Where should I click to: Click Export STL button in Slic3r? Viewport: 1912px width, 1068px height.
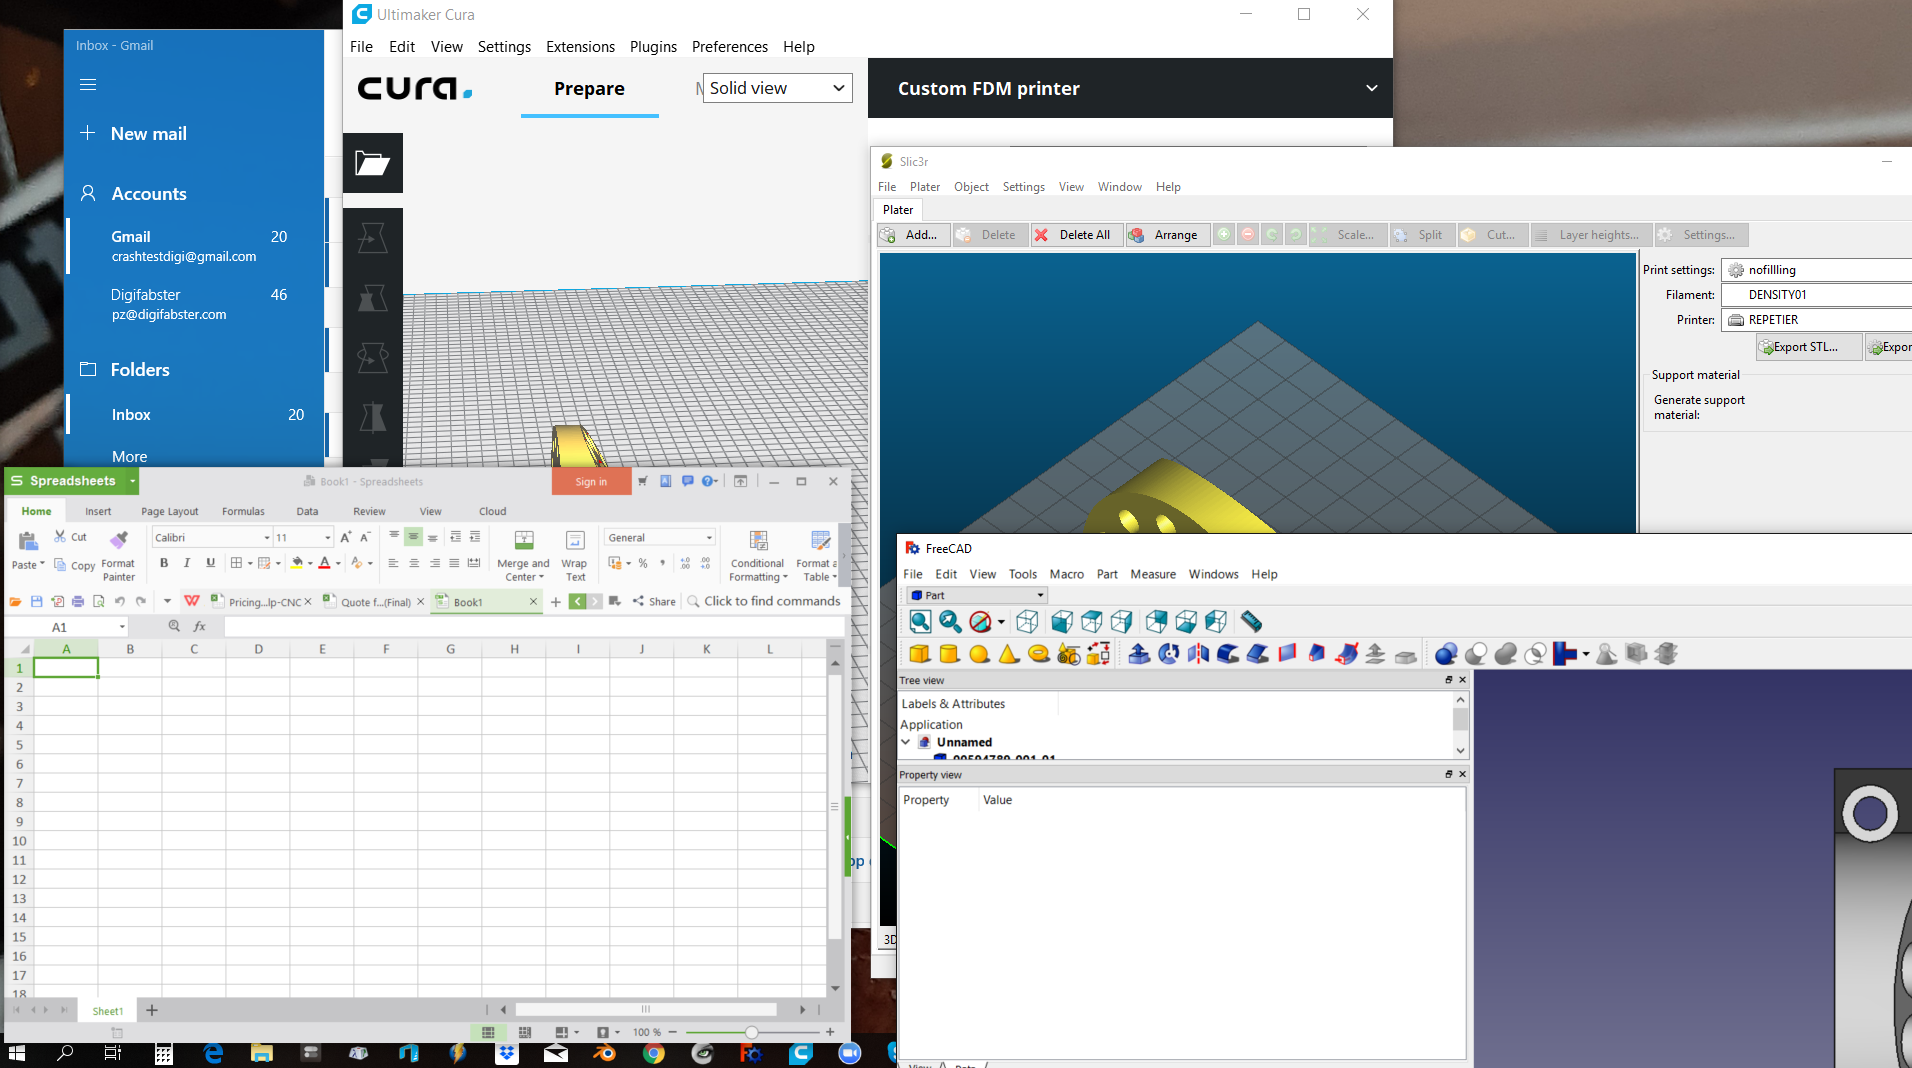(x=1810, y=347)
